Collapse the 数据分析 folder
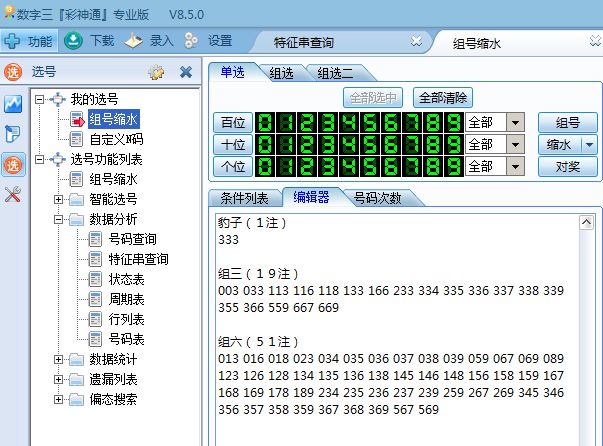603x446 pixels. pyautogui.click(x=58, y=219)
